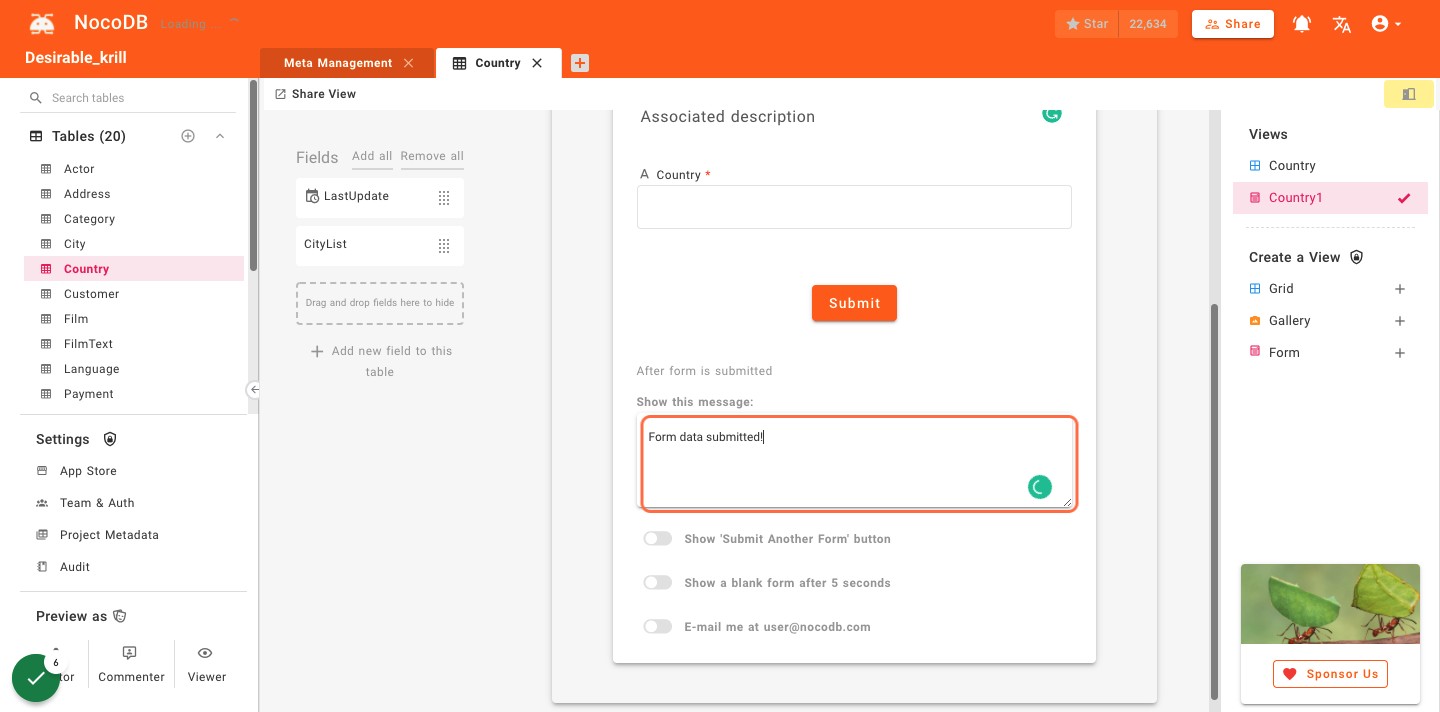Open the Payment table

pos(134,394)
